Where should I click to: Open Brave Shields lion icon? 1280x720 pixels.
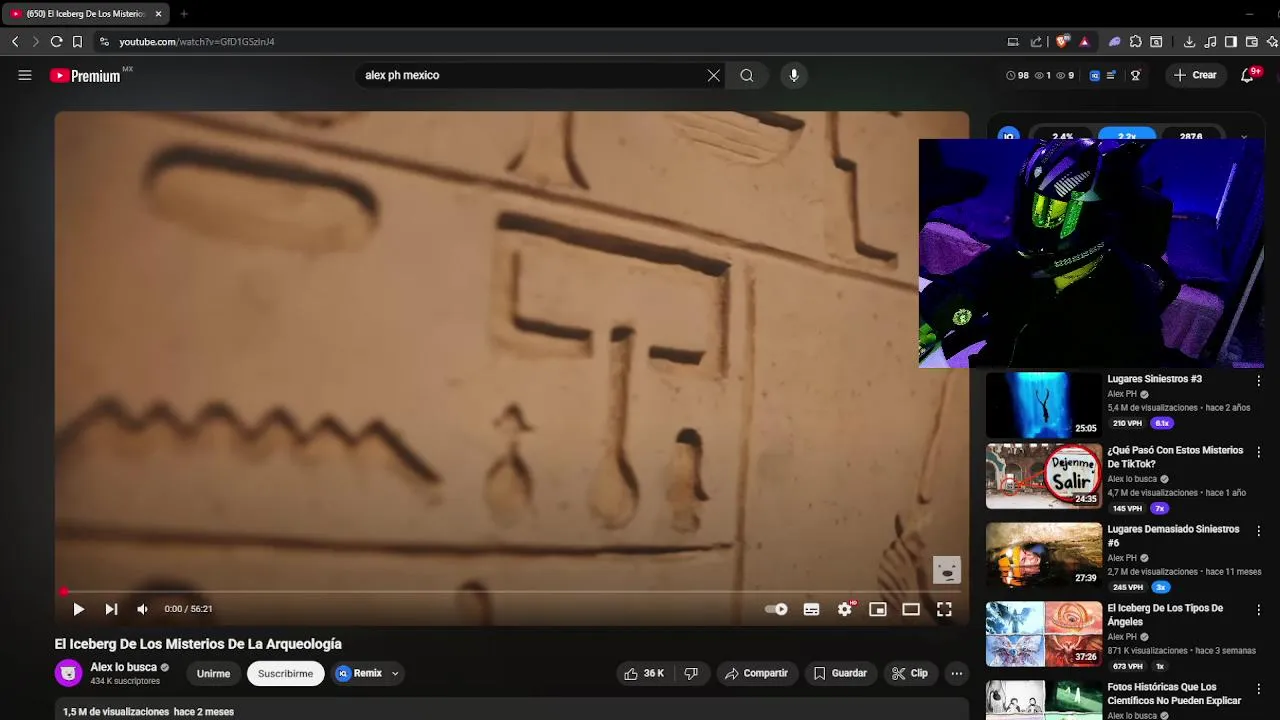[1062, 41]
